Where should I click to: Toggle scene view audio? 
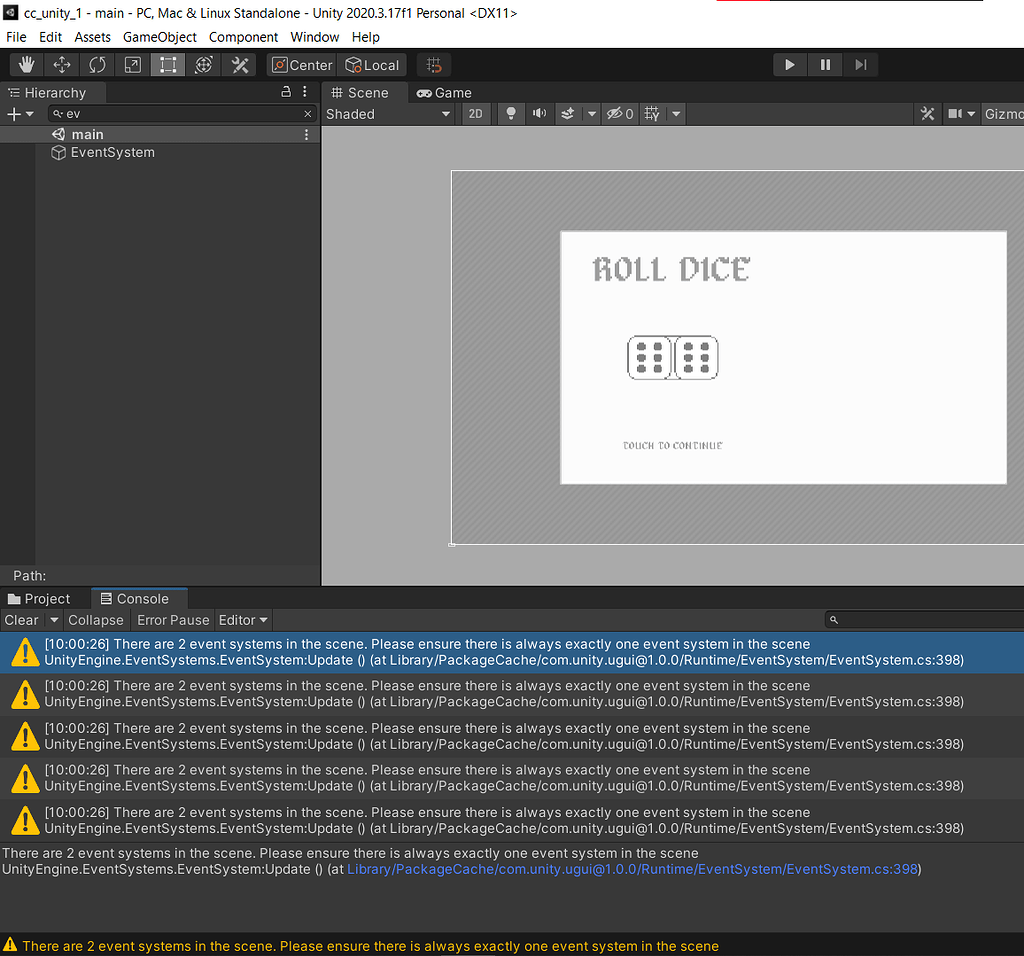point(538,113)
